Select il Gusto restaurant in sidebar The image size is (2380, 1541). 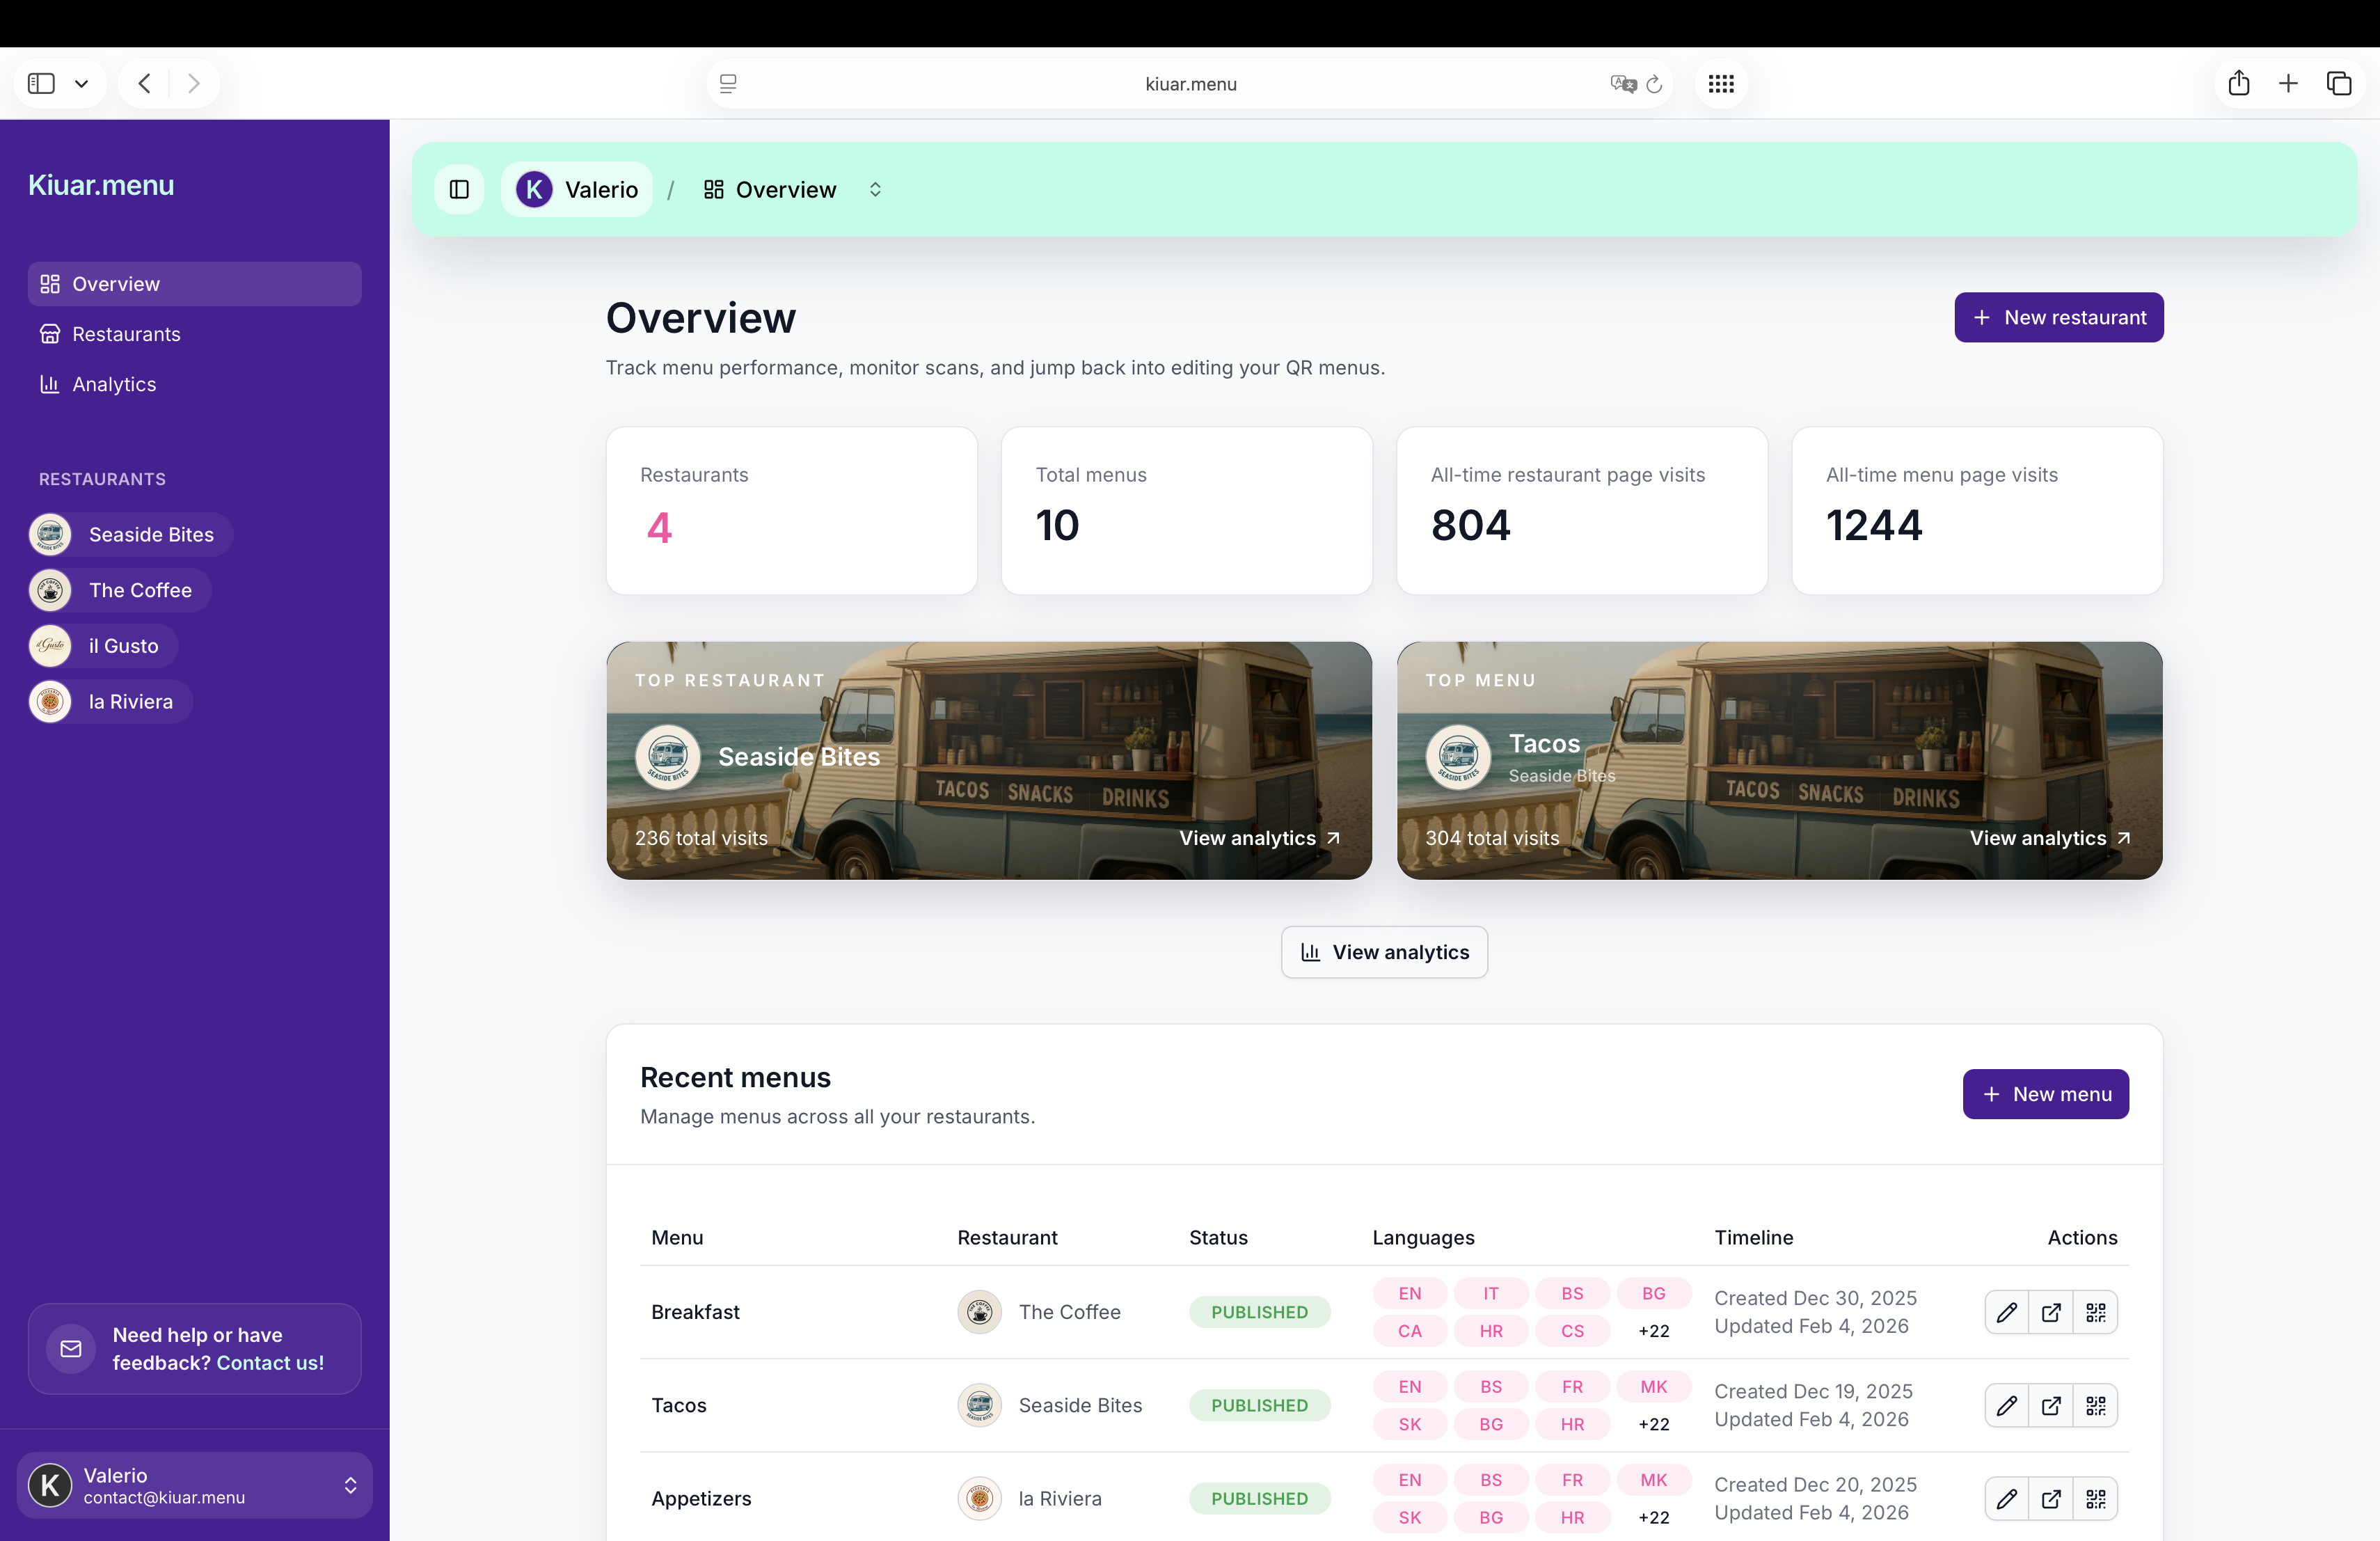[x=123, y=646]
